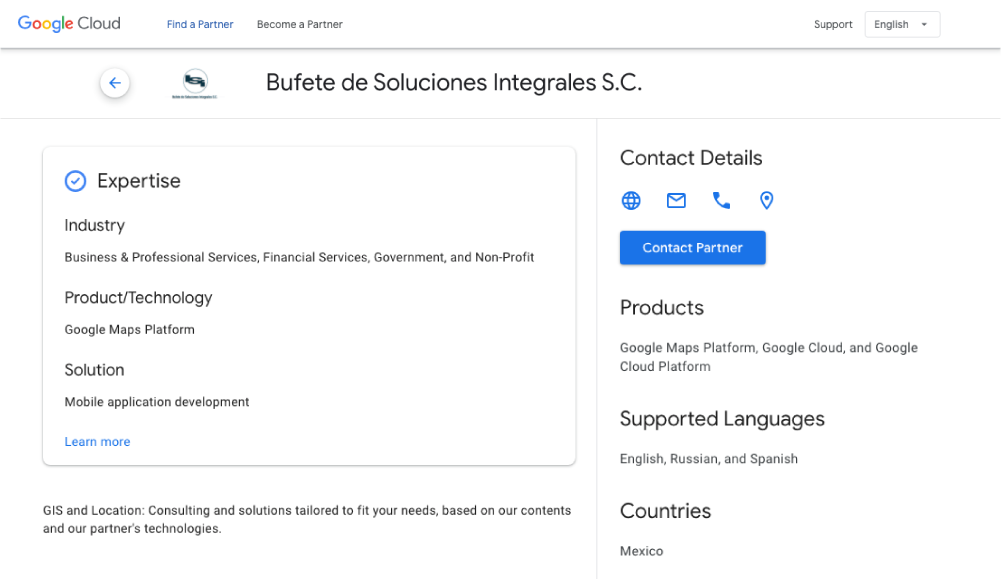Open the Find a Partner tab
Screen dimensions: 1001x579
click(x=200, y=25)
